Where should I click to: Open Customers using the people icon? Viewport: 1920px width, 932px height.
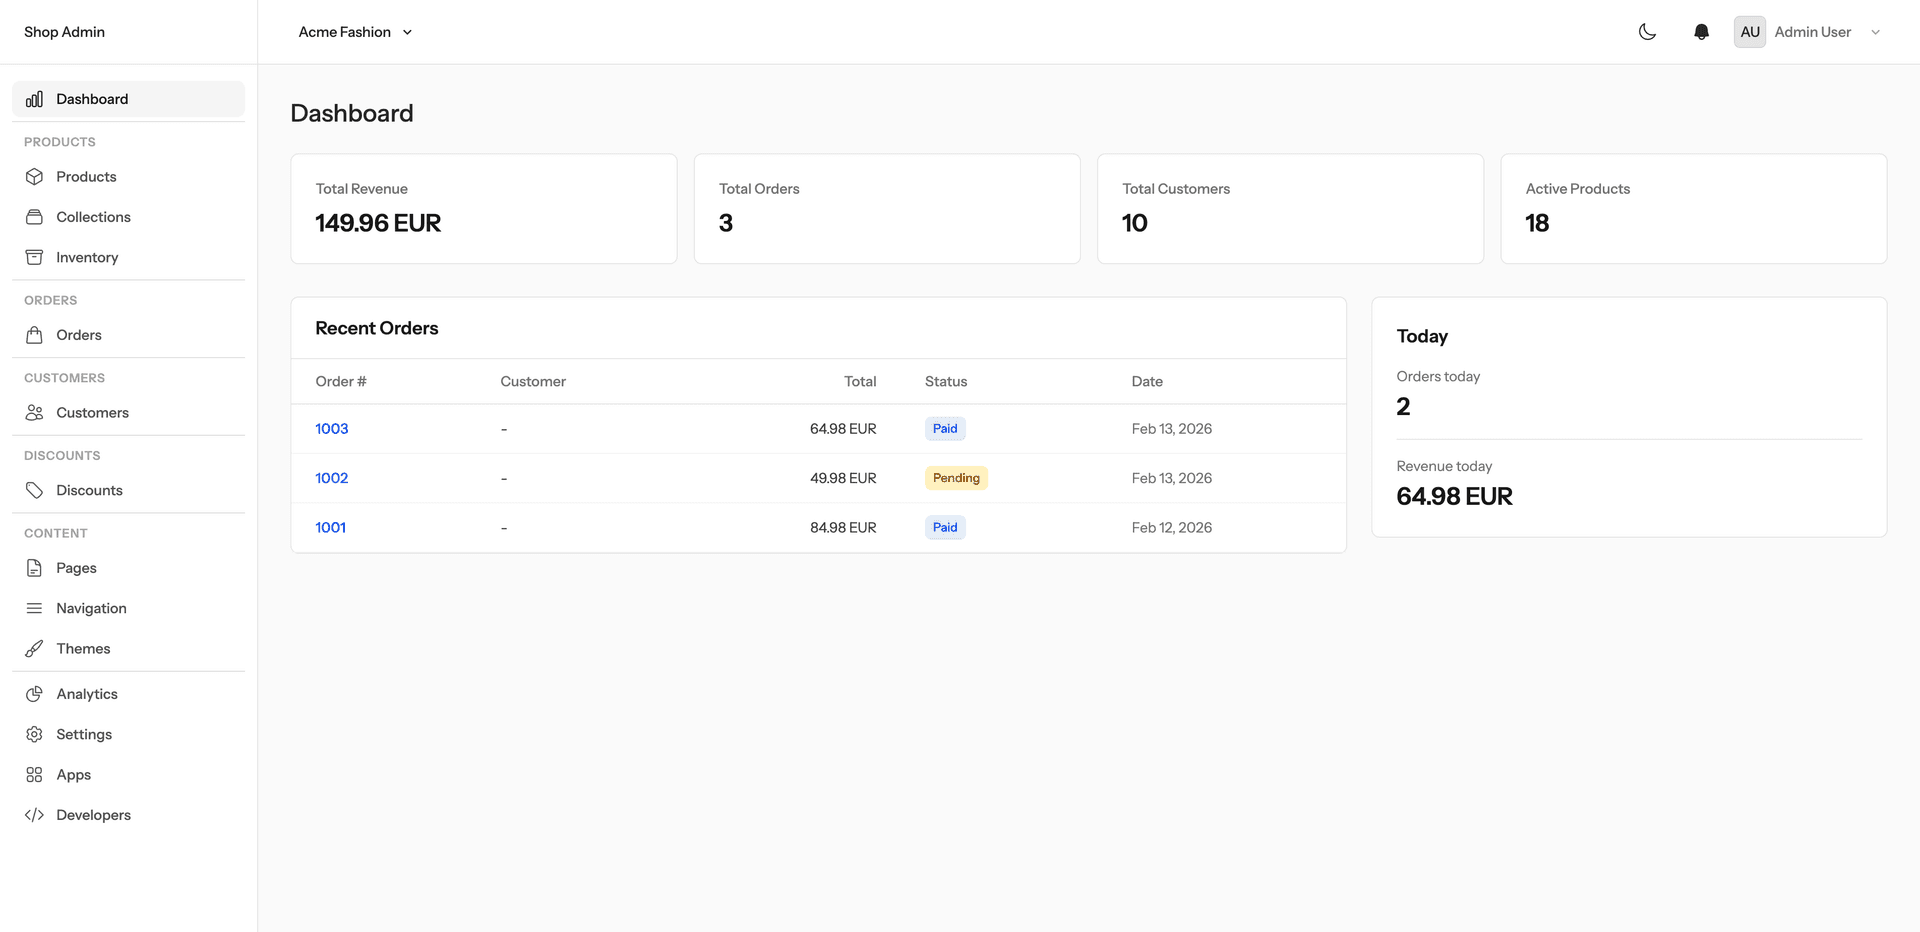point(34,412)
